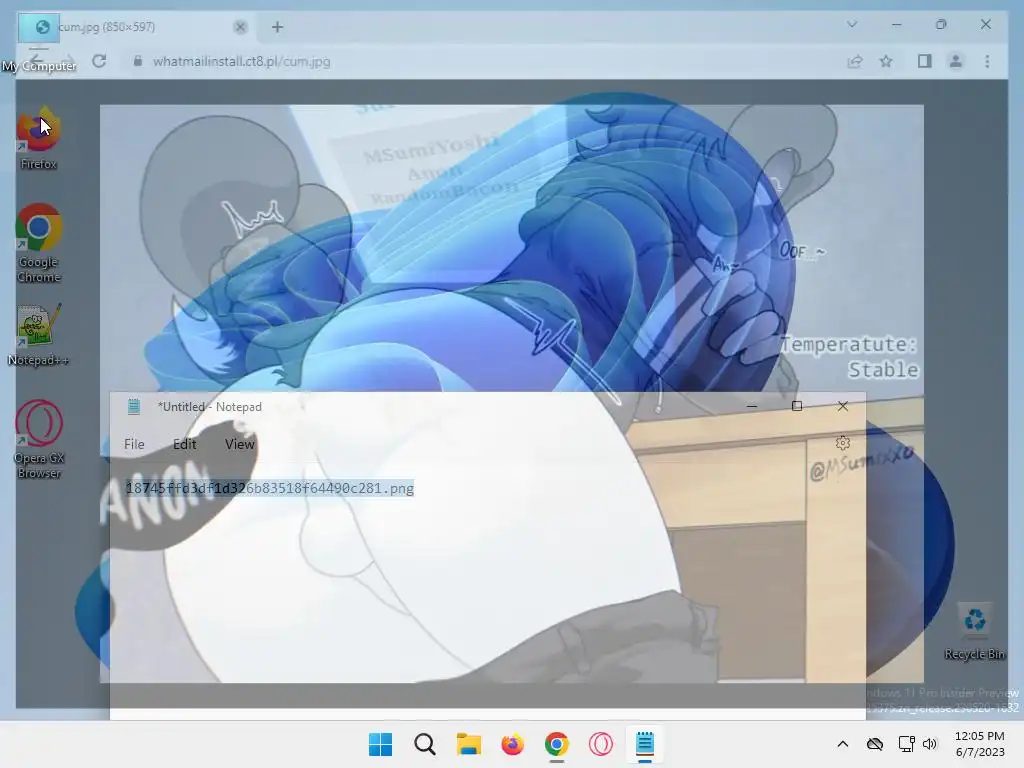Open the volume control in the tray

pos(929,744)
